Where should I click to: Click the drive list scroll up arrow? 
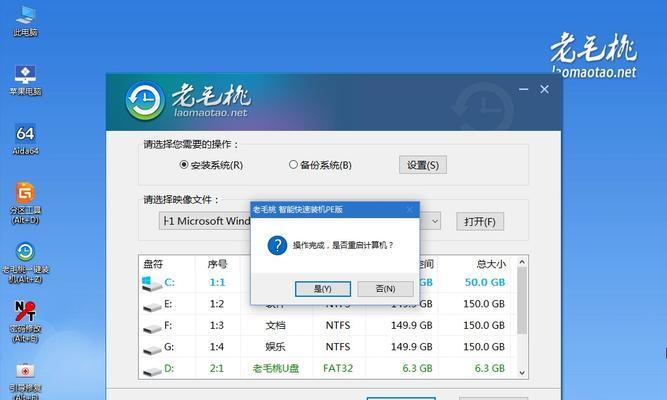click(522, 262)
